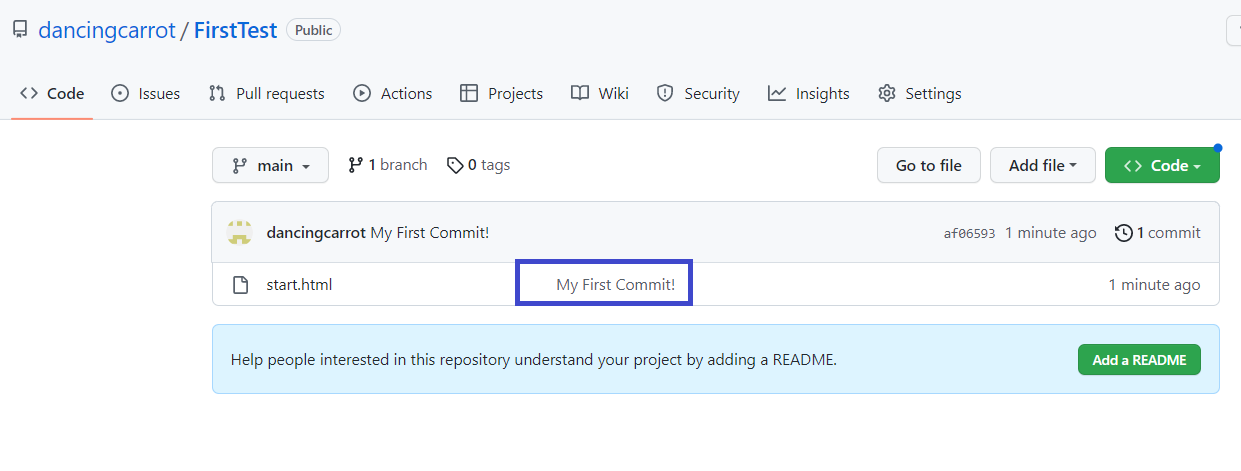Open latest commit message in commit bar
The height and width of the screenshot is (471, 1241).
(x=430, y=233)
